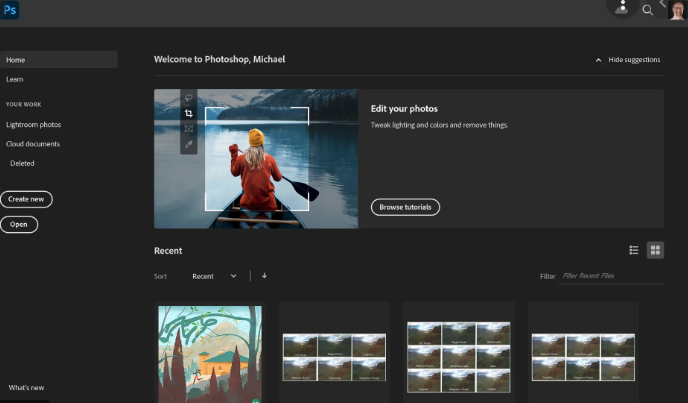Open the user profile avatar
The height and width of the screenshot is (403, 688).
[x=677, y=10]
